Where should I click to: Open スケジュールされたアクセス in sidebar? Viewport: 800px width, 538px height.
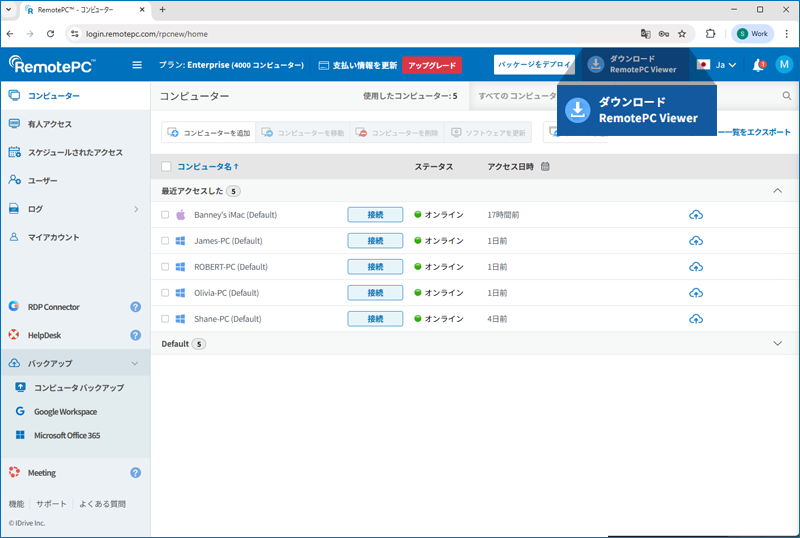coord(76,152)
